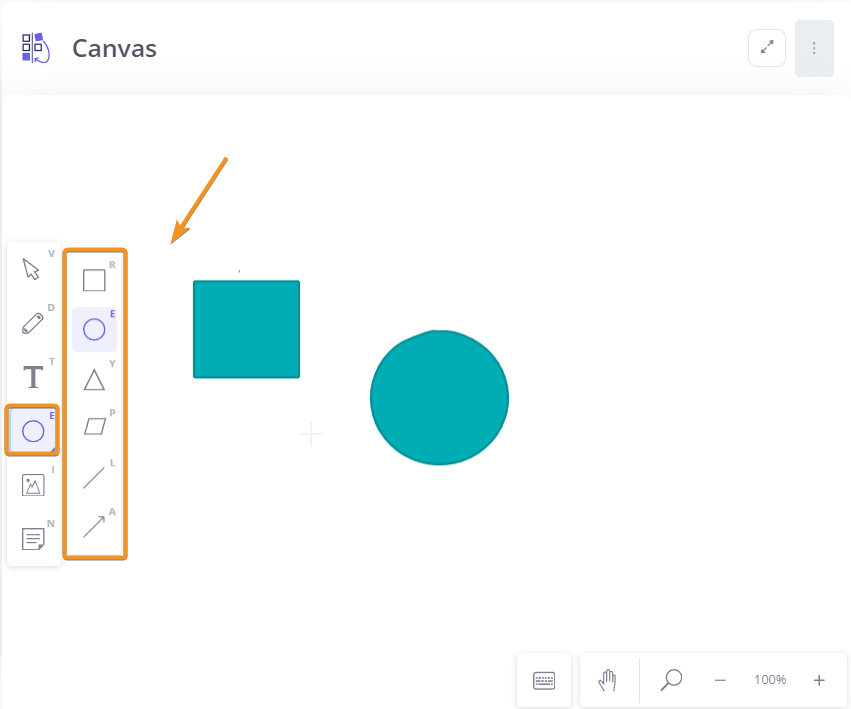The image size is (851, 709).
Task: Click the 100% zoom level
Action: (770, 680)
